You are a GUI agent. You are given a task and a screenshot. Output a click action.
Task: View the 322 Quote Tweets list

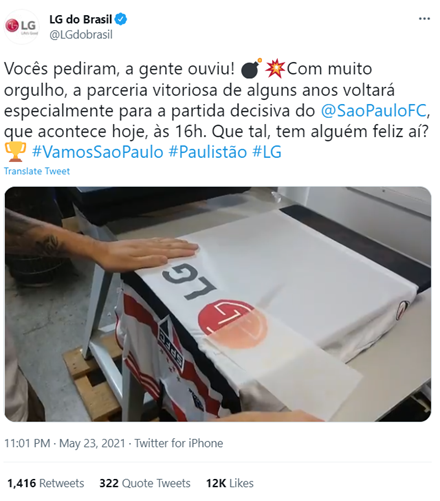click(x=145, y=483)
